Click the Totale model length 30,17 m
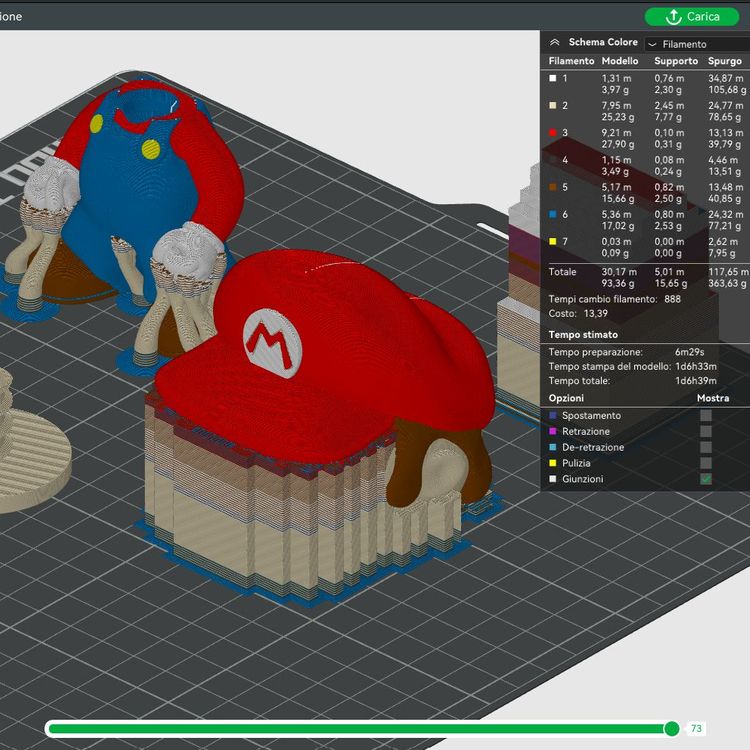 (619, 272)
